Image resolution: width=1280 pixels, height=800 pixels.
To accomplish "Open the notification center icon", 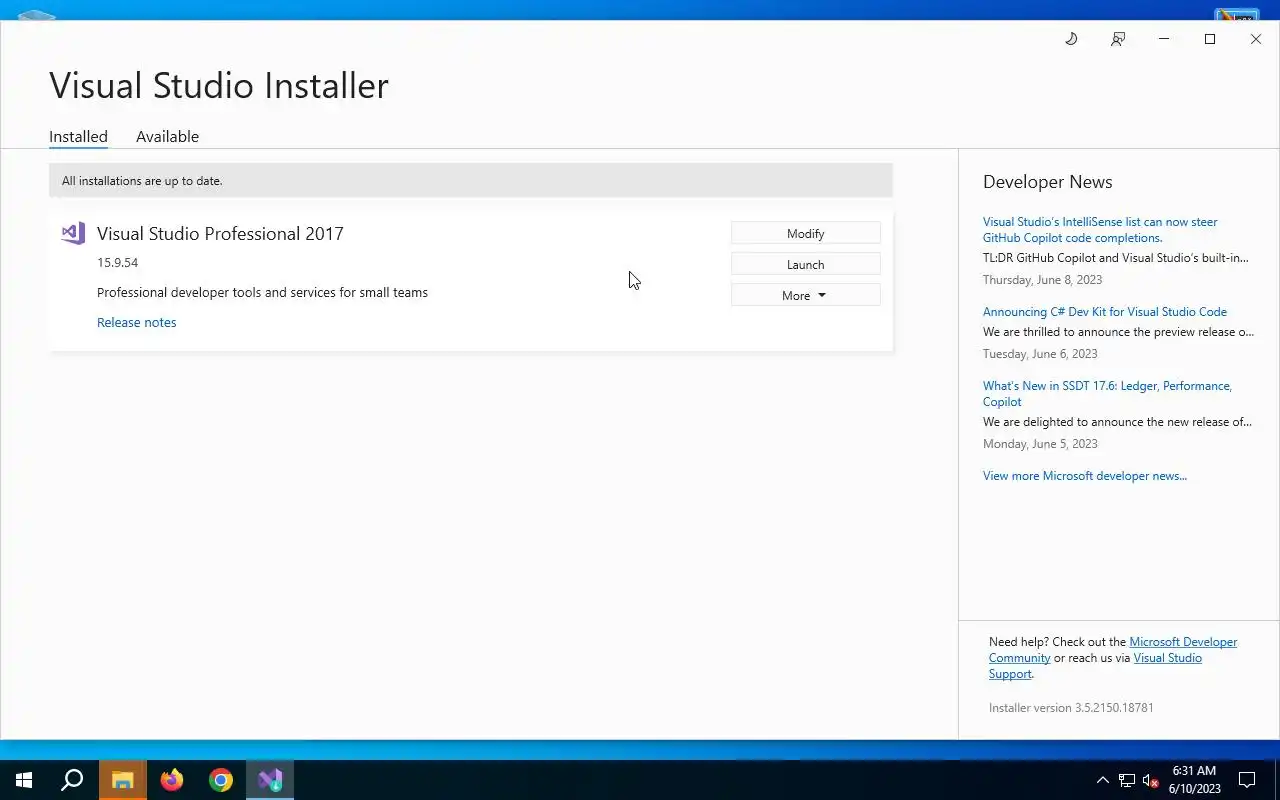I will [x=1247, y=780].
